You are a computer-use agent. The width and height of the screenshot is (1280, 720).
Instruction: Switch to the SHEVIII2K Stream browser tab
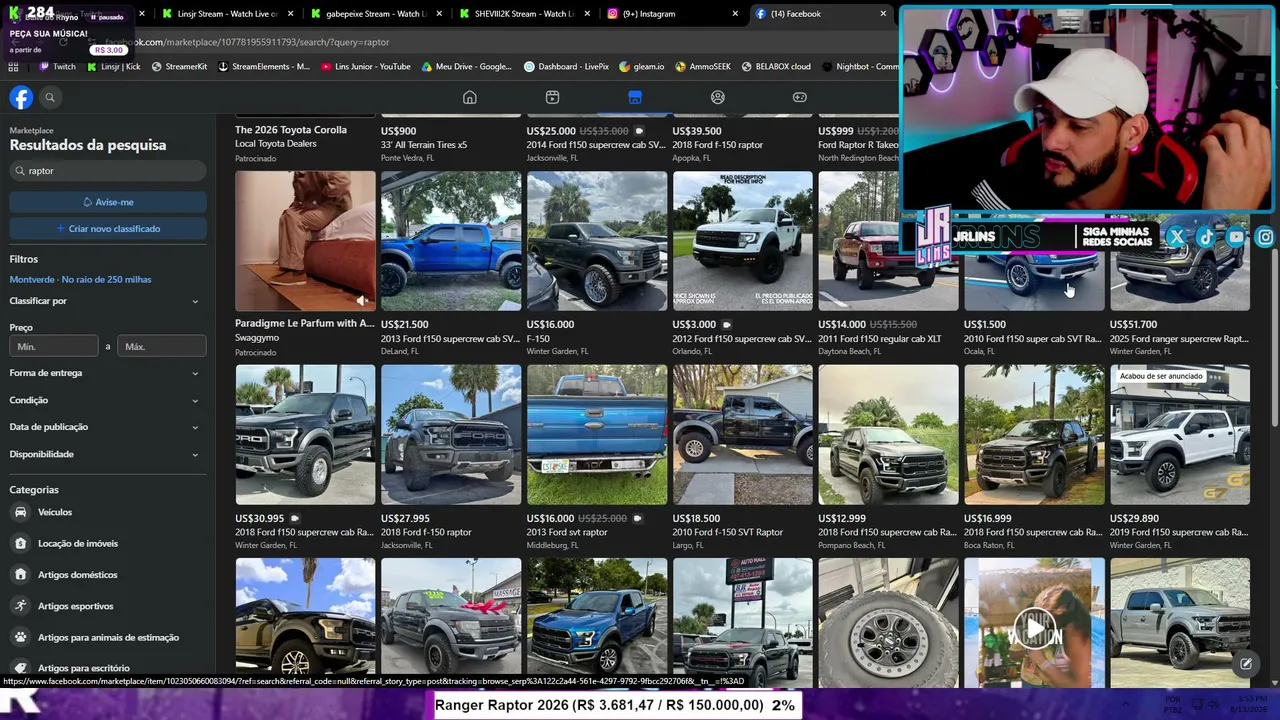coord(526,14)
